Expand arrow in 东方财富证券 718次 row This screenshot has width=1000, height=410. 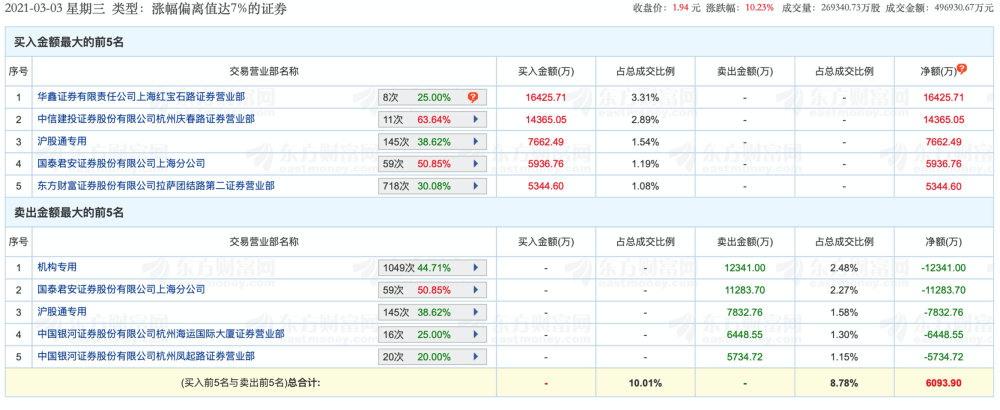click(475, 186)
